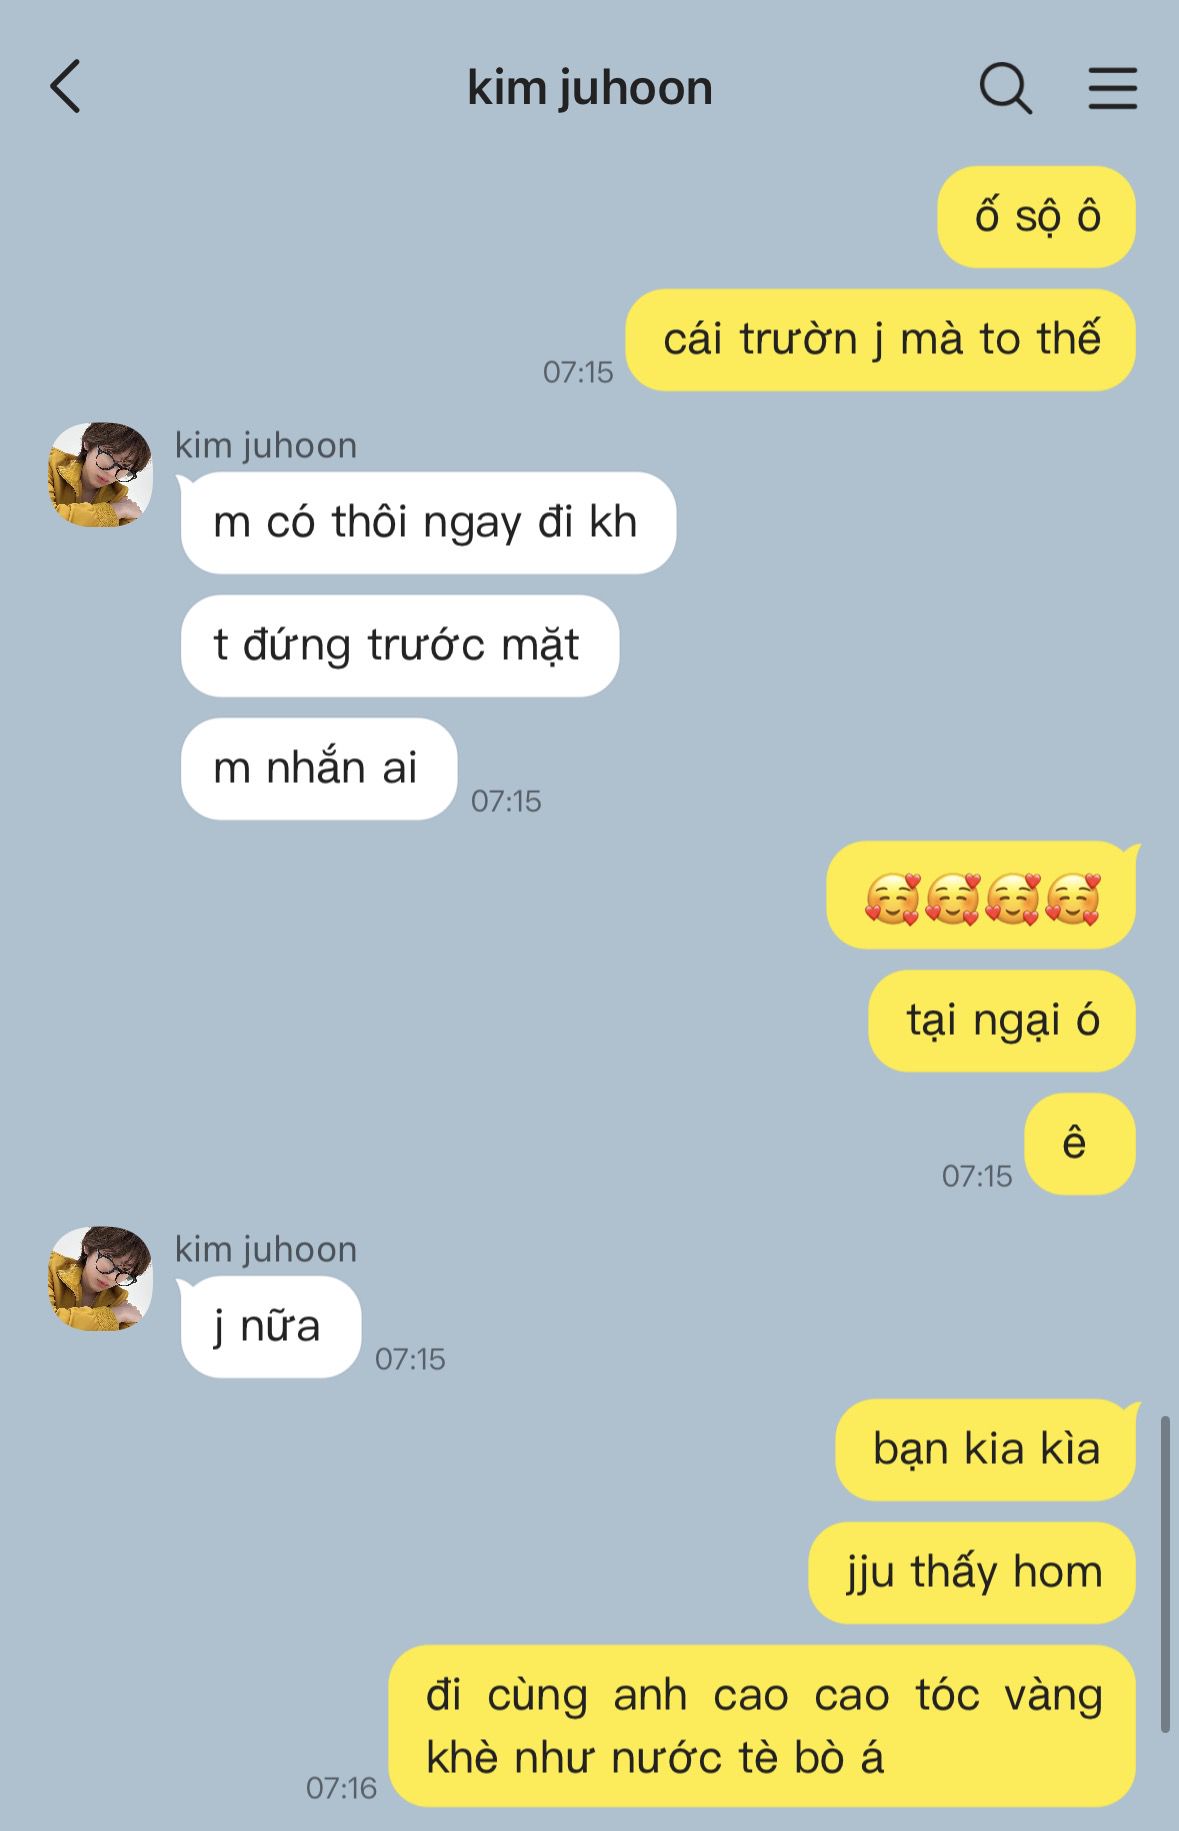Tap the four heart-face emoji message
This screenshot has width=1179, height=1831.
[x=982, y=896]
